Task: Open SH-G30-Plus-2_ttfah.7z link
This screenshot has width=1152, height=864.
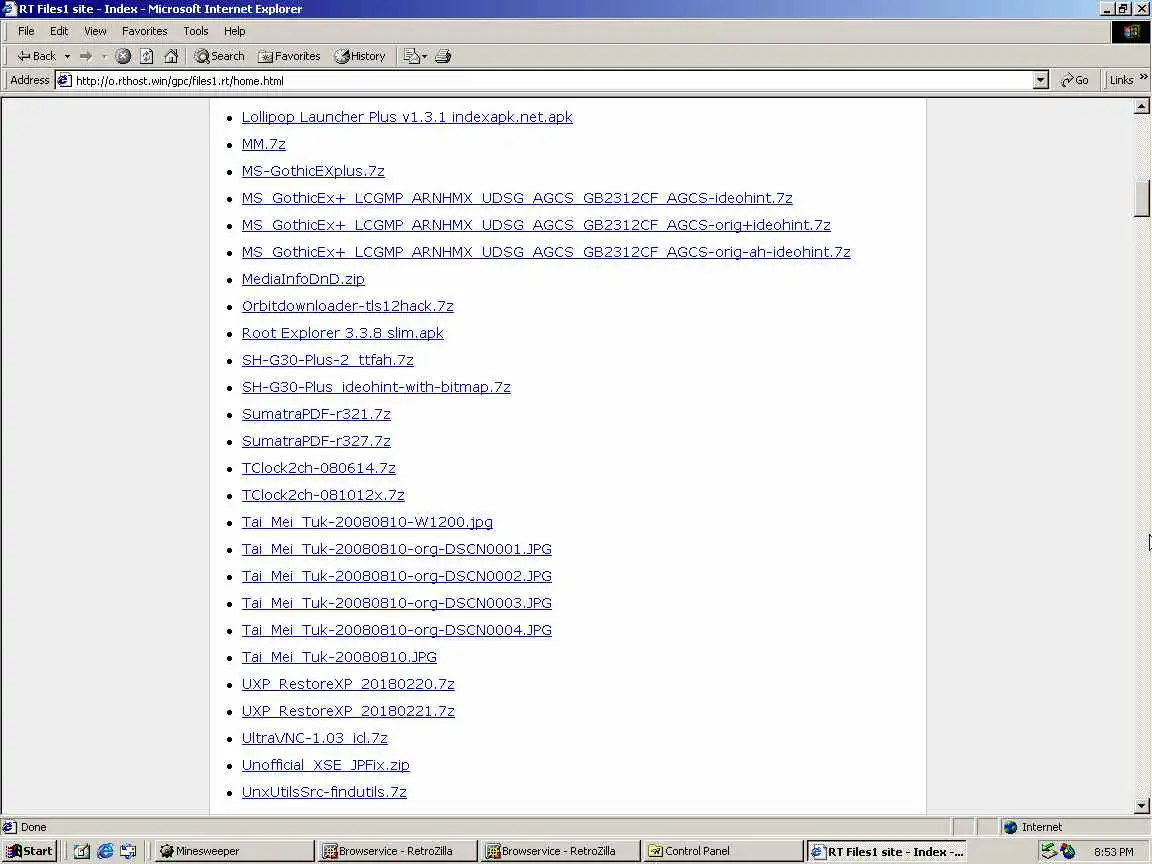Action: (x=328, y=360)
